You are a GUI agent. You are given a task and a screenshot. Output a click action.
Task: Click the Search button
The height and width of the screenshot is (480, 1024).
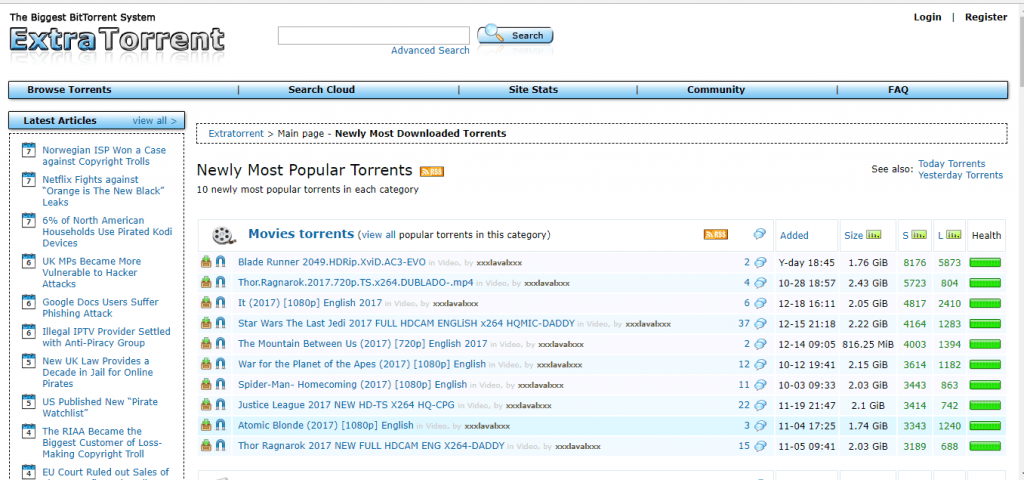pos(515,35)
